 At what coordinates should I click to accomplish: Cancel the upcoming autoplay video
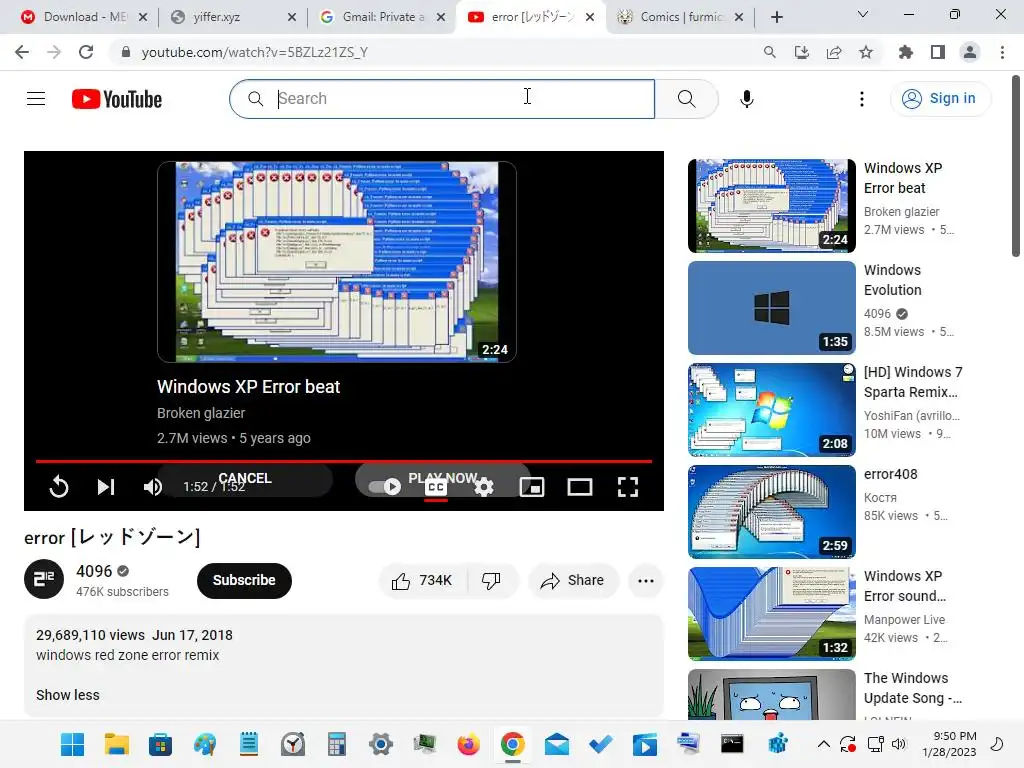(x=245, y=478)
